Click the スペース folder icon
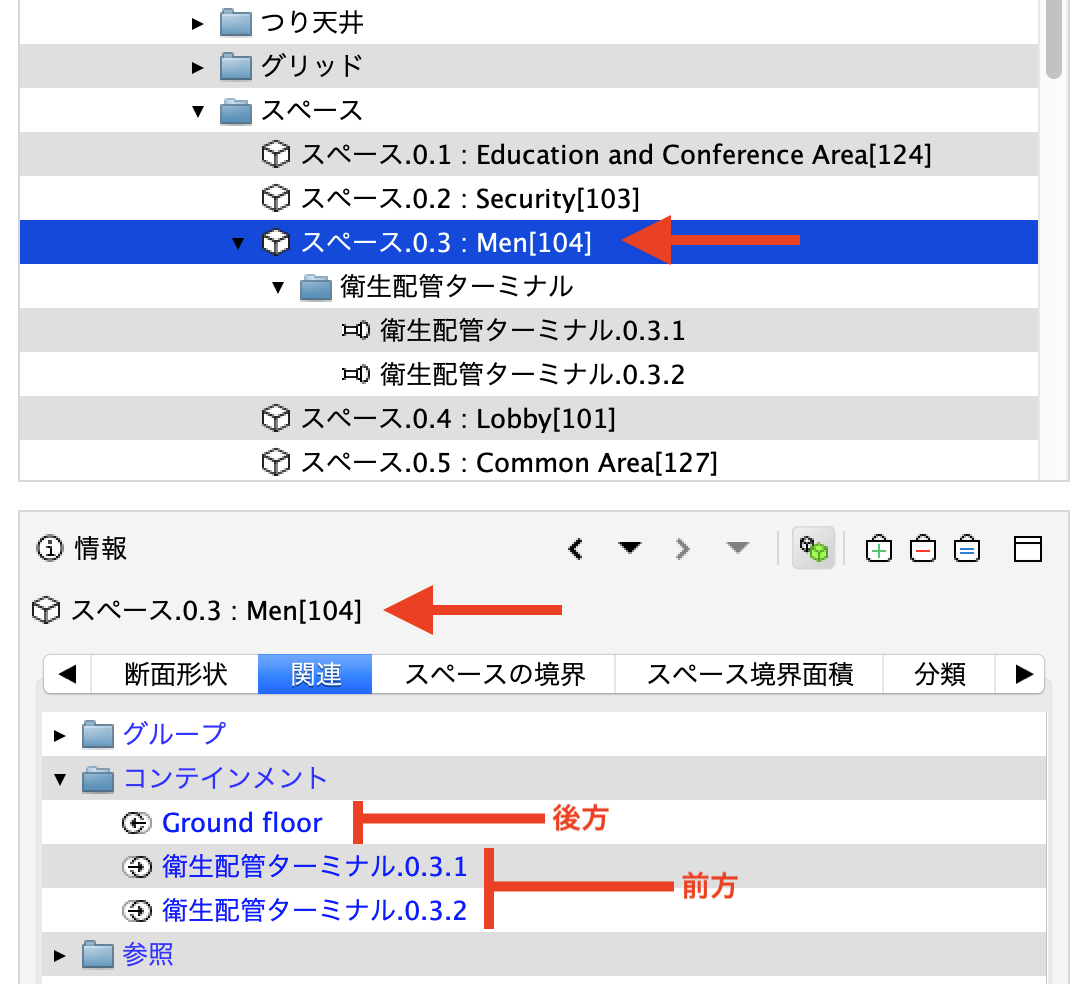1088x984 pixels. click(236, 111)
